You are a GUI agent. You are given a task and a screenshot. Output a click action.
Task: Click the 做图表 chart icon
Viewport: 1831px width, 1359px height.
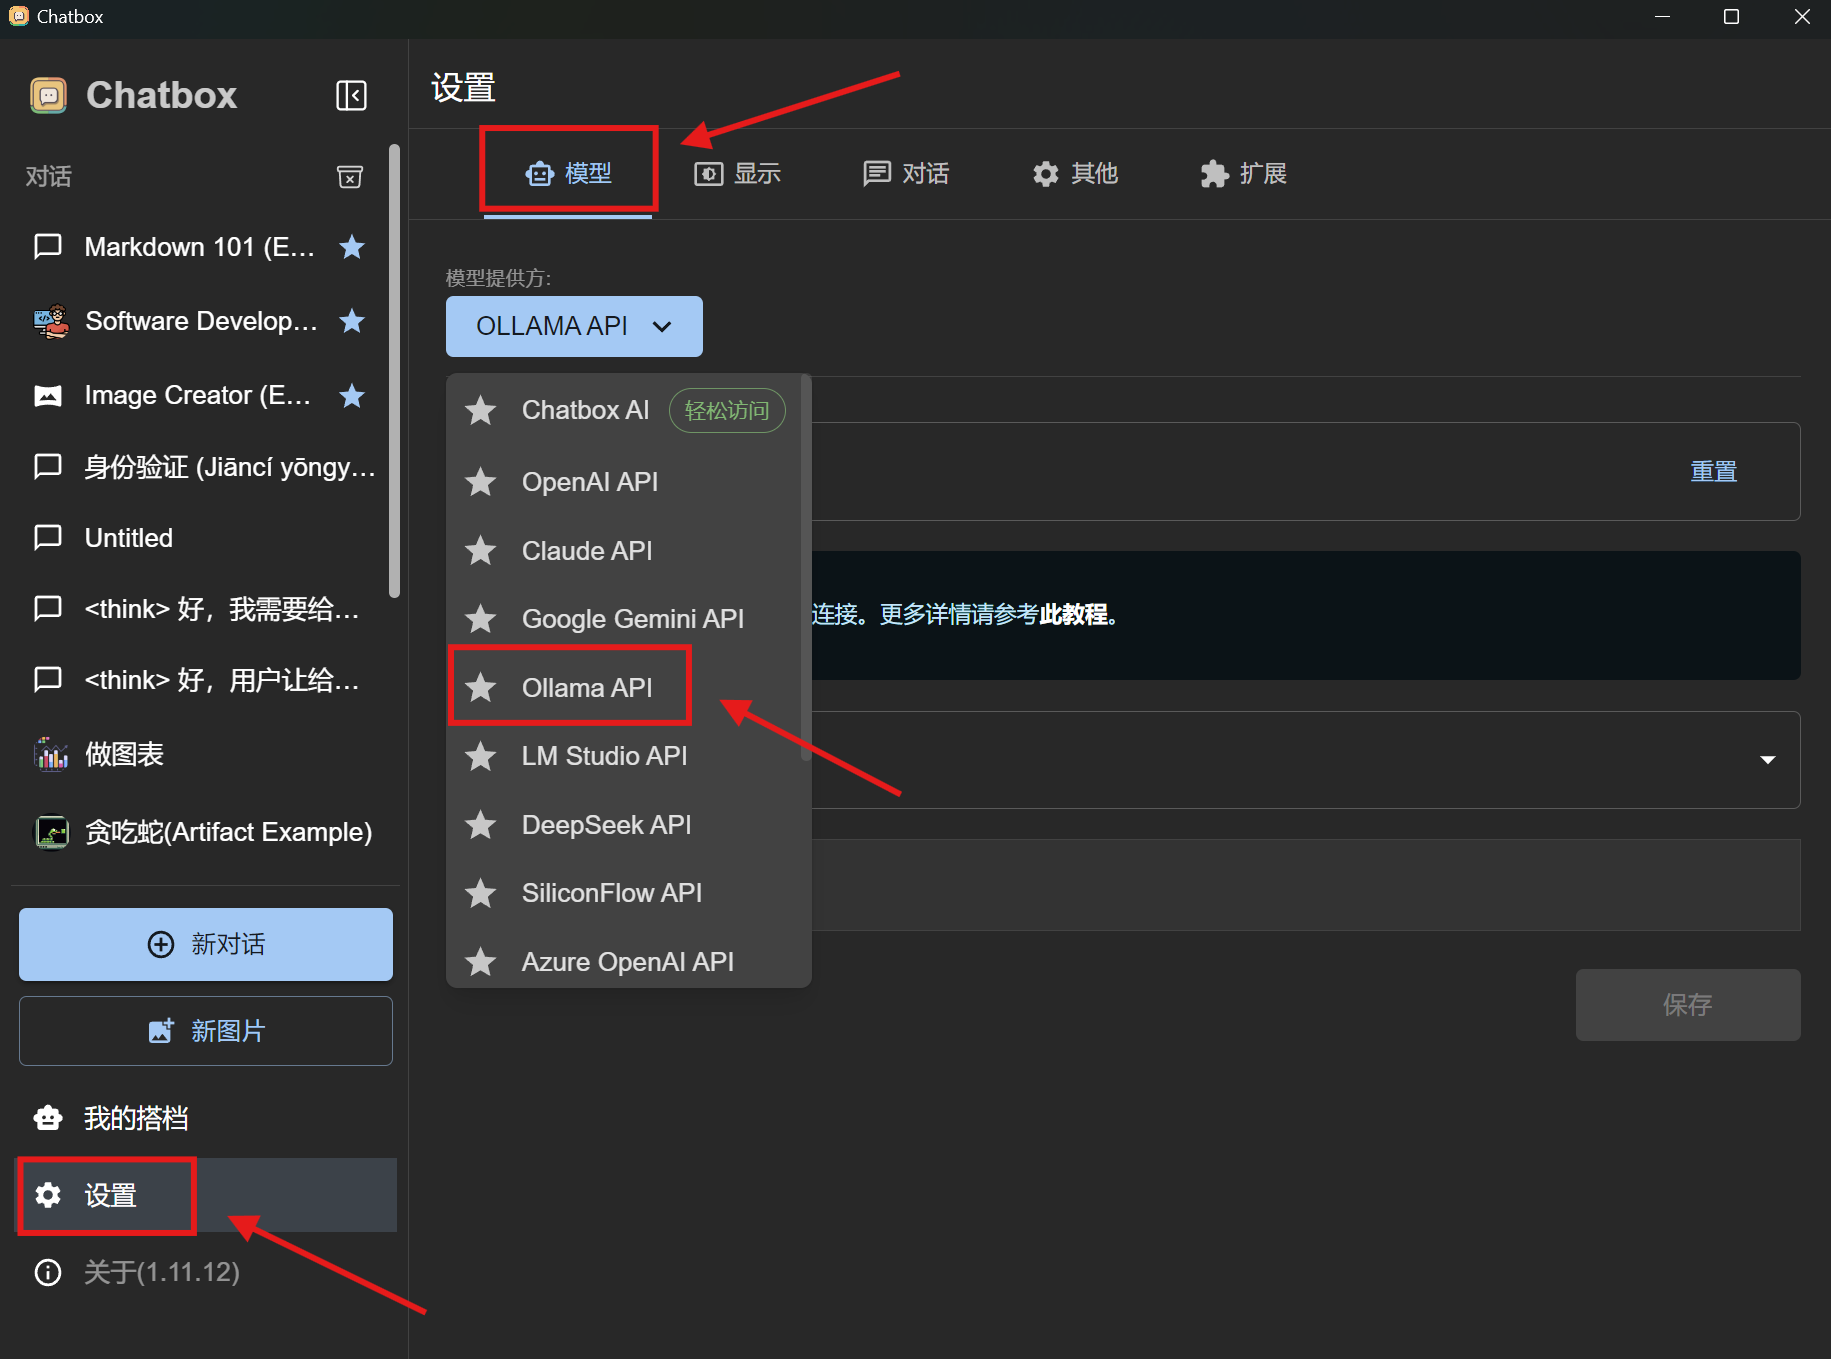tap(51, 754)
